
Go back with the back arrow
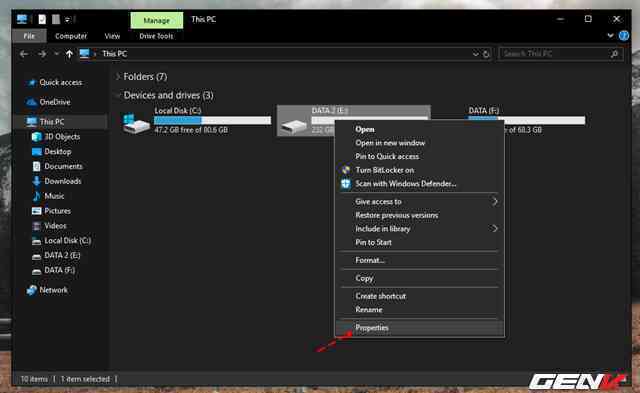point(24,53)
